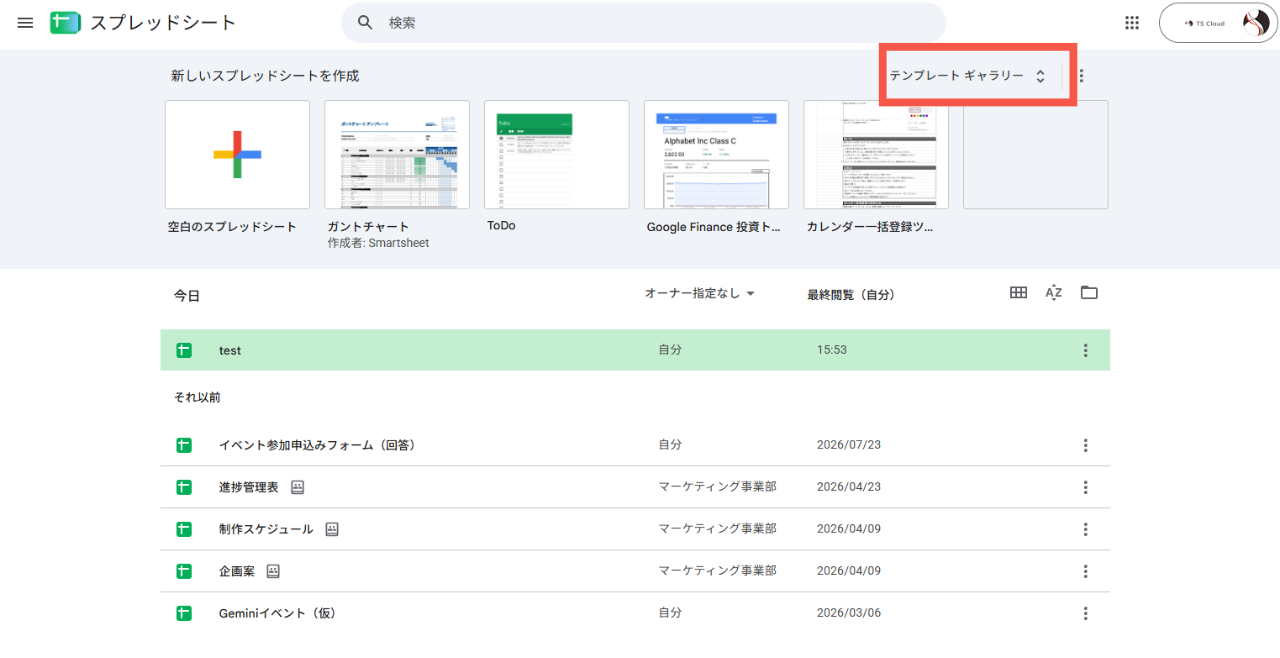1280x658 pixels.
Task: Click the 作成者: Smartsheet caption
Action: 378,243
